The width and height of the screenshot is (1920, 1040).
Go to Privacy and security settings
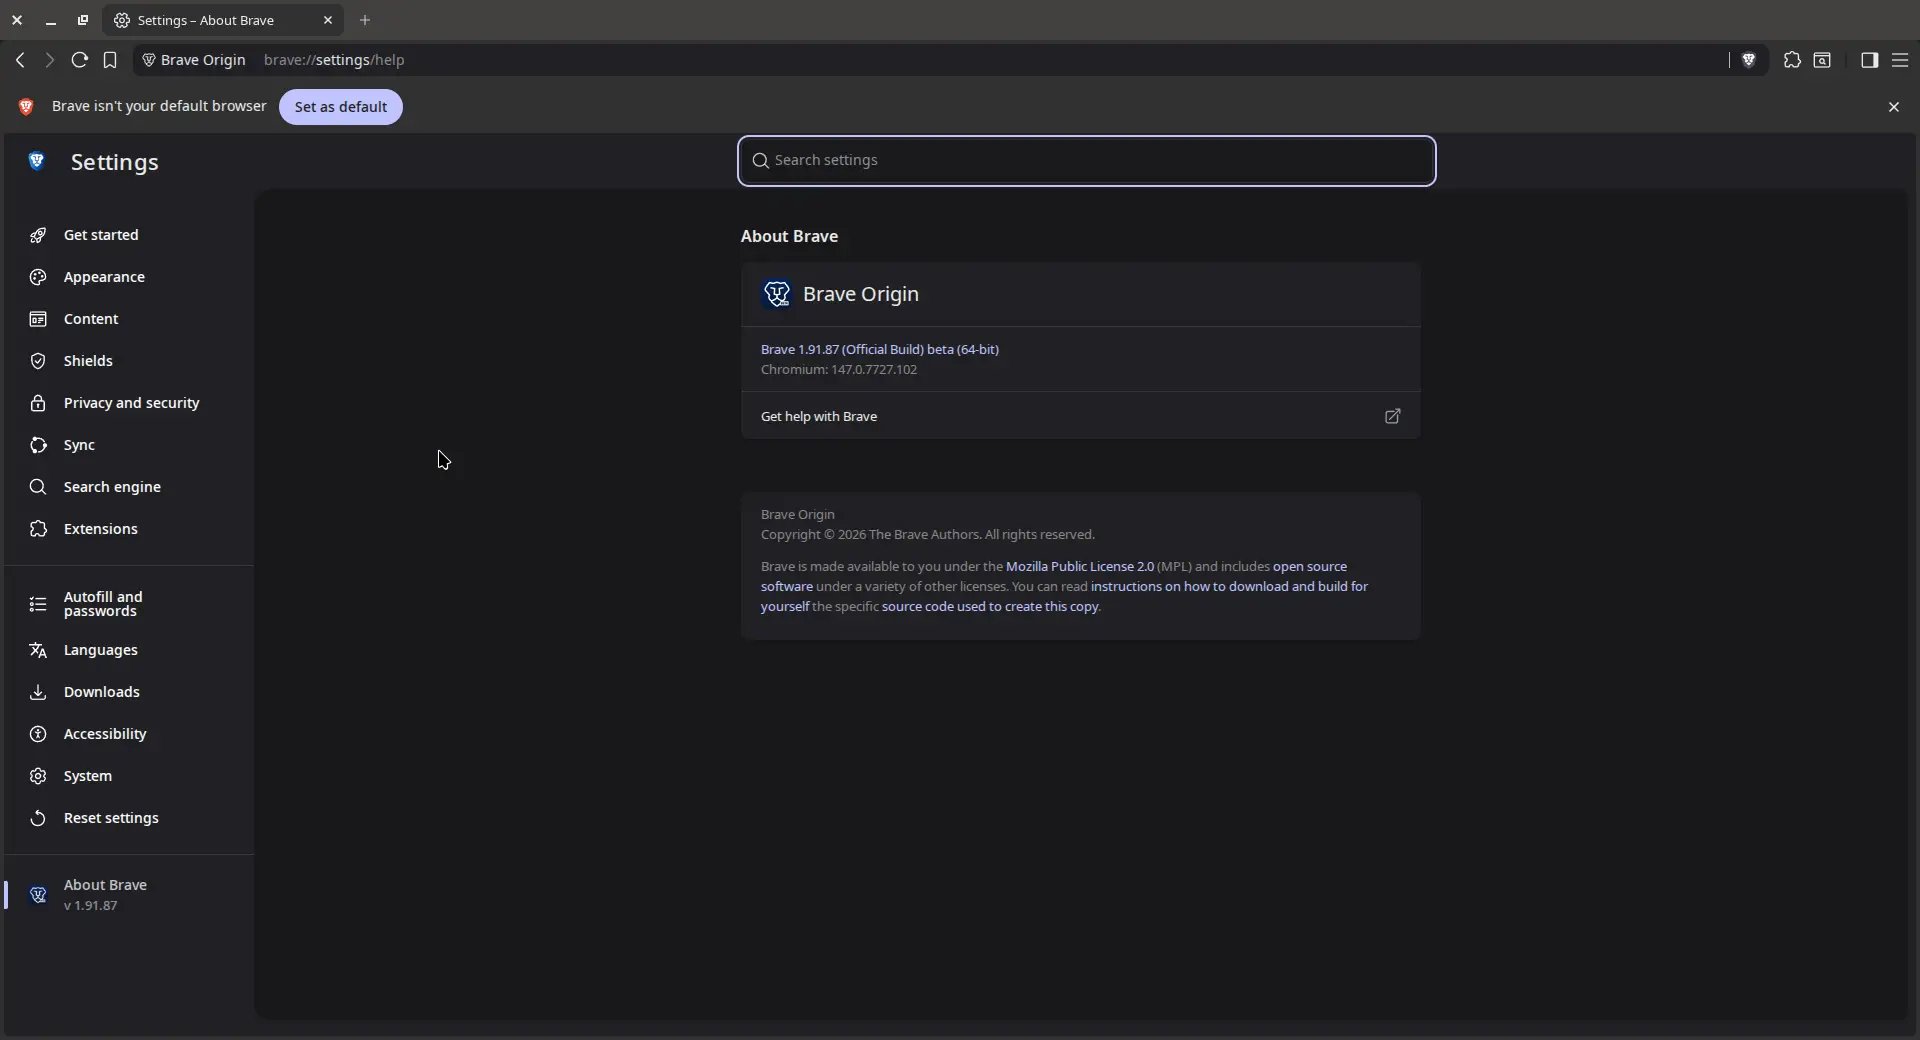click(x=131, y=403)
